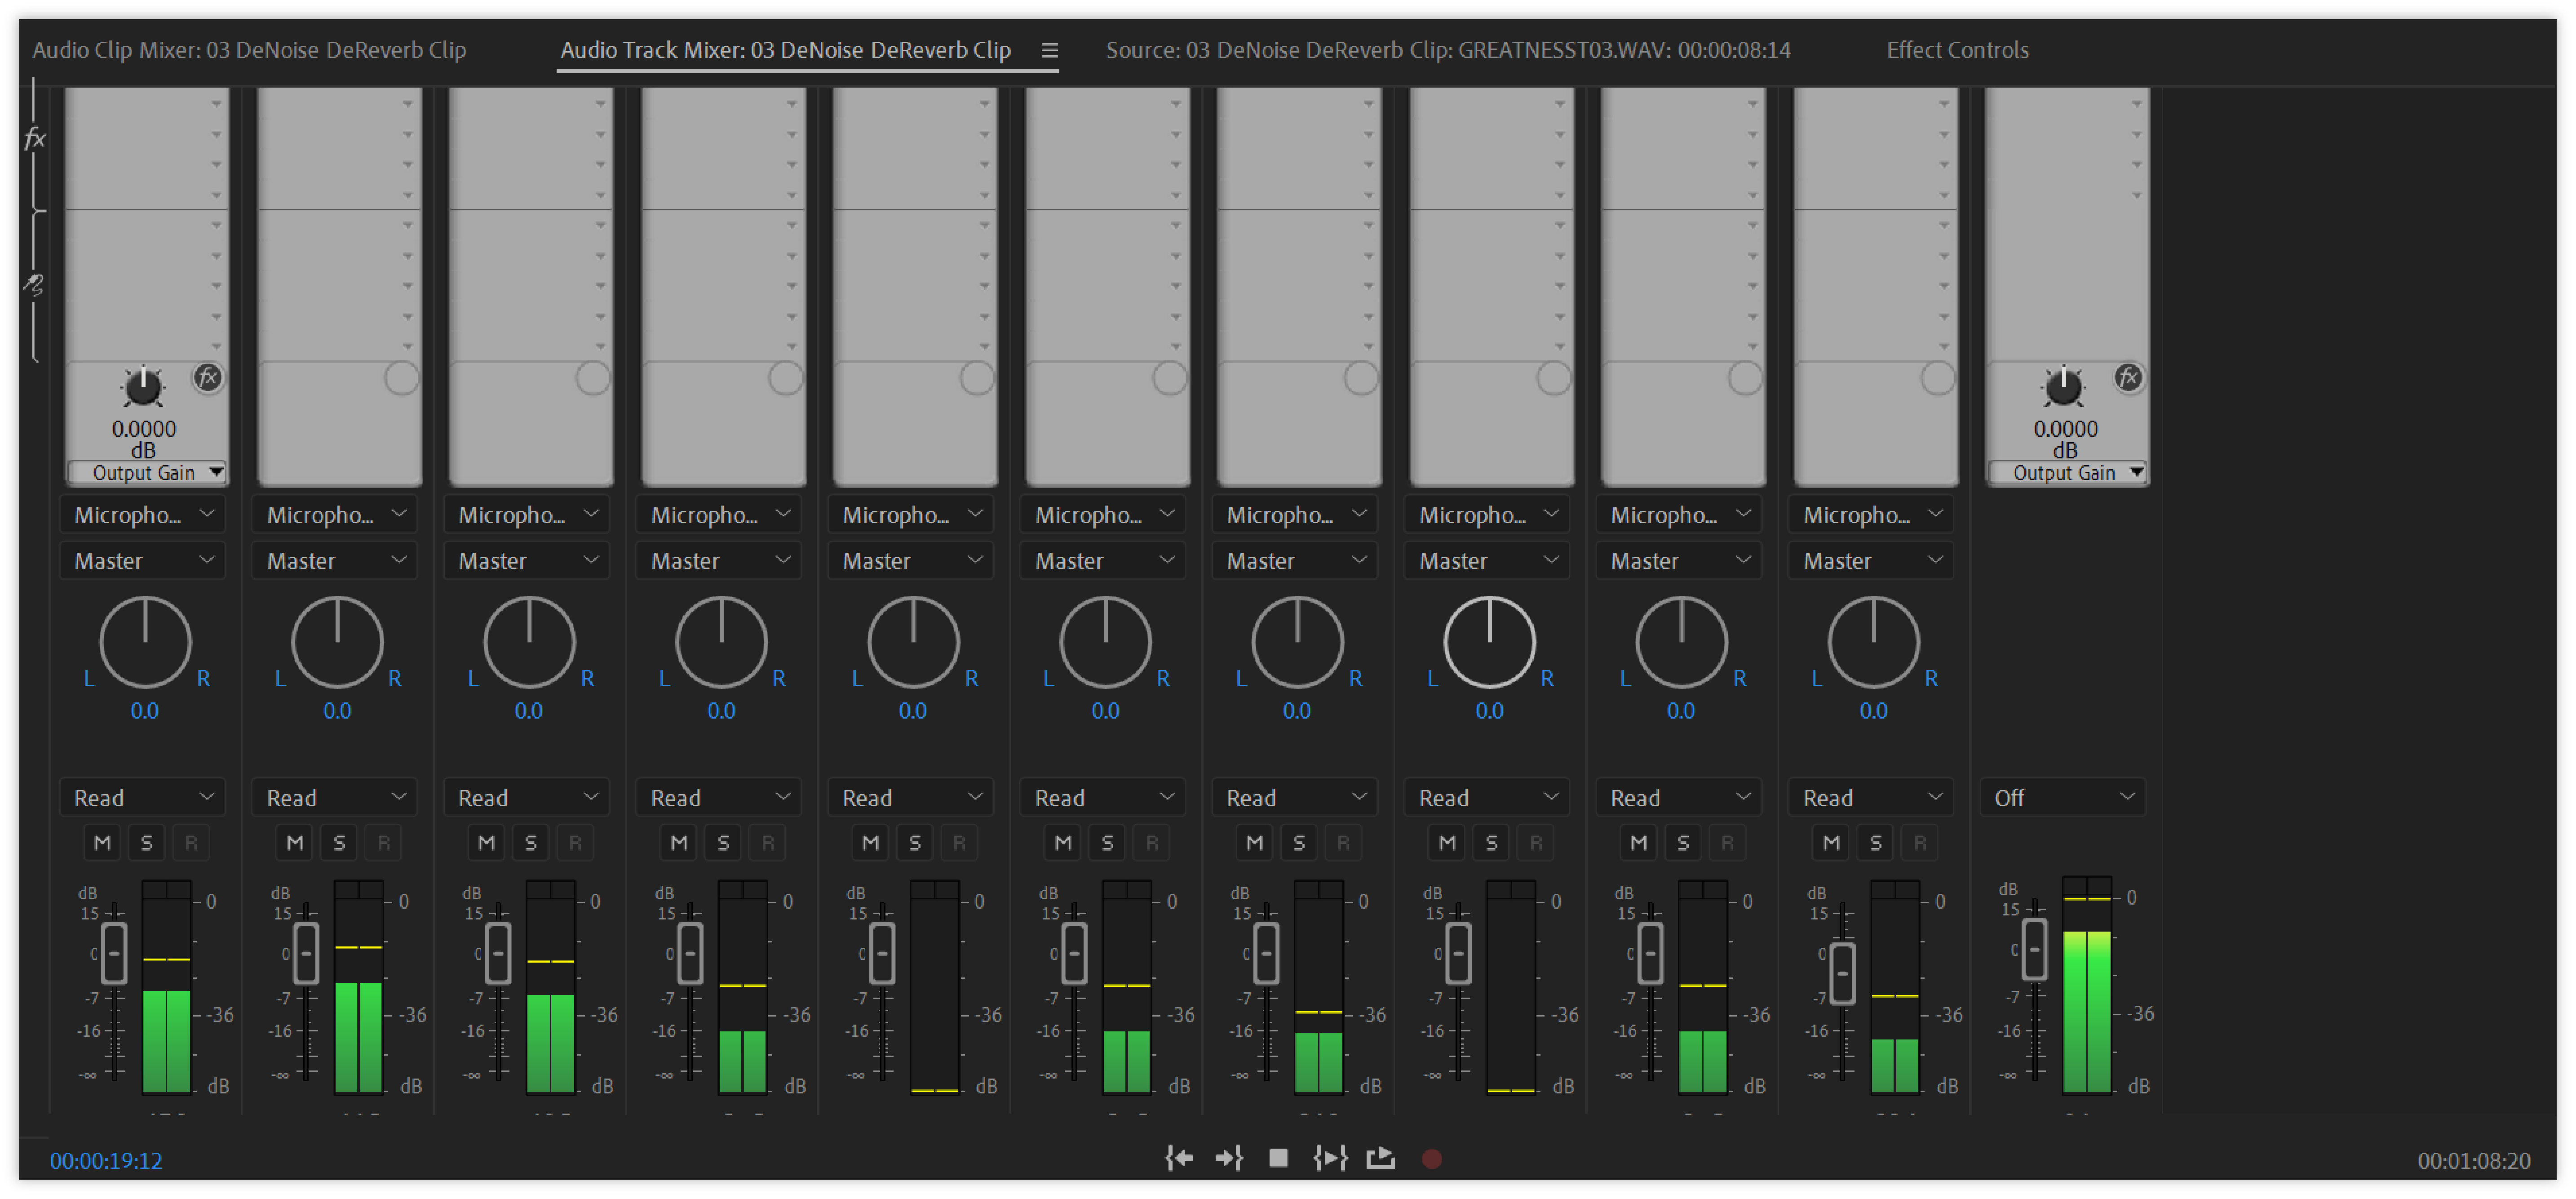The width and height of the screenshot is (2576, 1199).
Task: Click the Go to In transport button
Action: 1179,1159
